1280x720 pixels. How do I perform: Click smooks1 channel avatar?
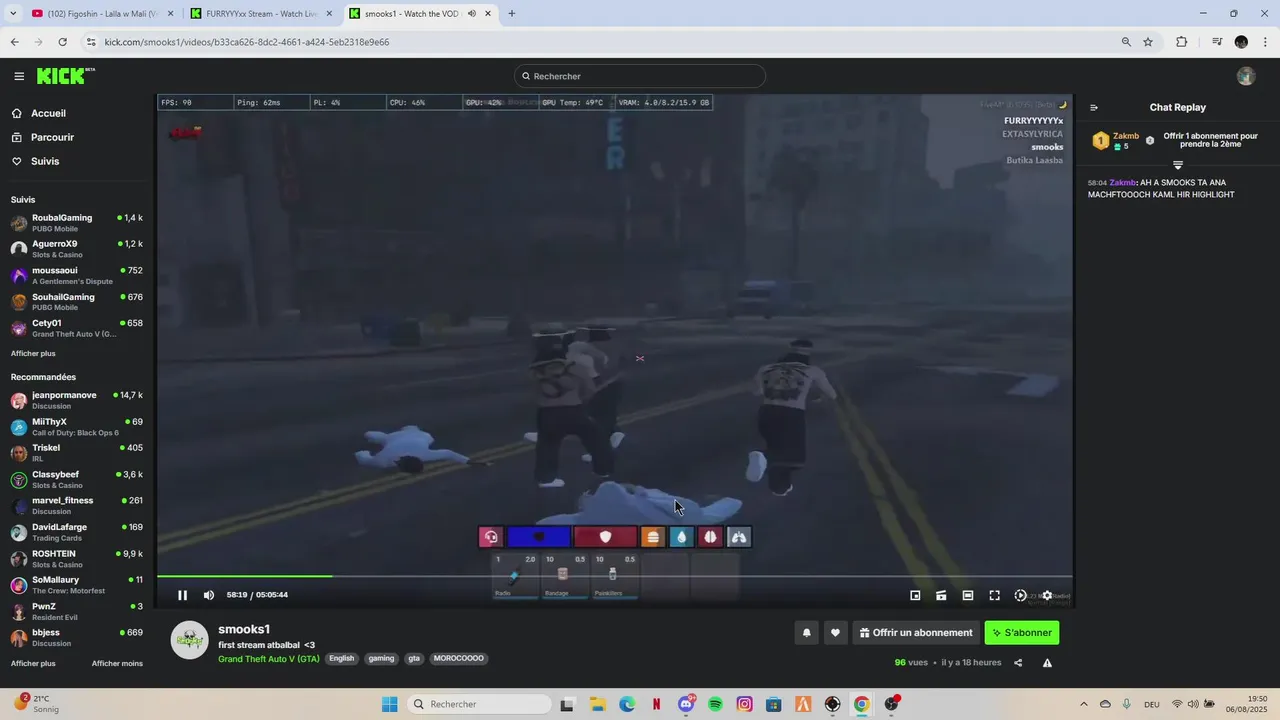click(x=190, y=640)
